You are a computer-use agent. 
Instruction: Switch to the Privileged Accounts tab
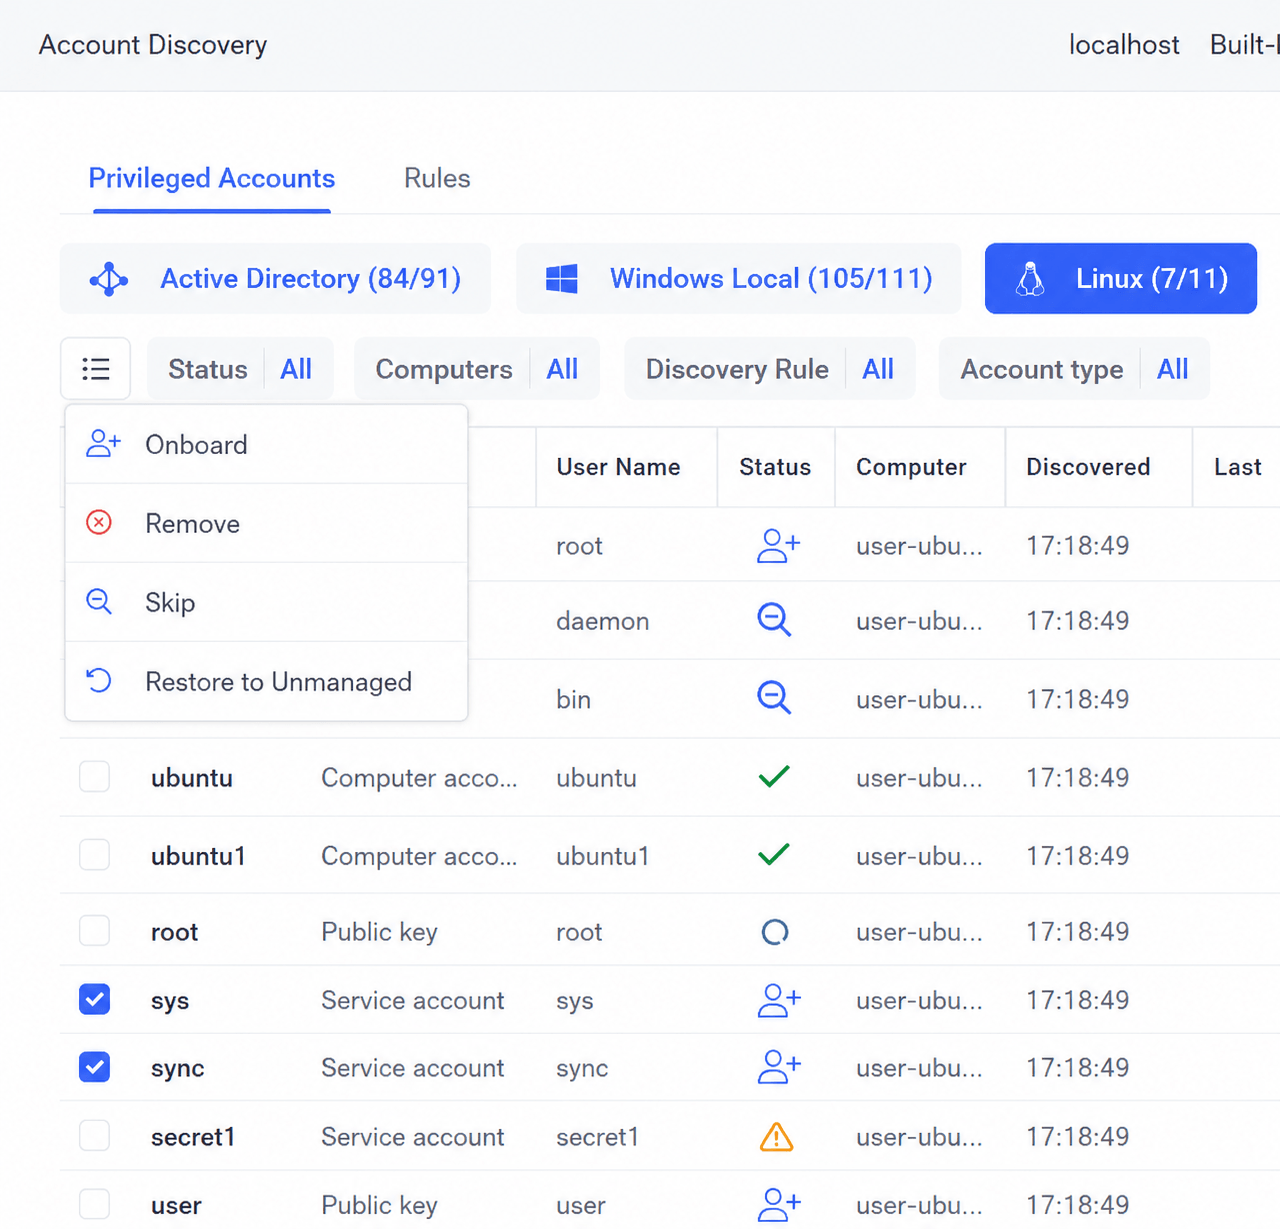[x=212, y=178]
